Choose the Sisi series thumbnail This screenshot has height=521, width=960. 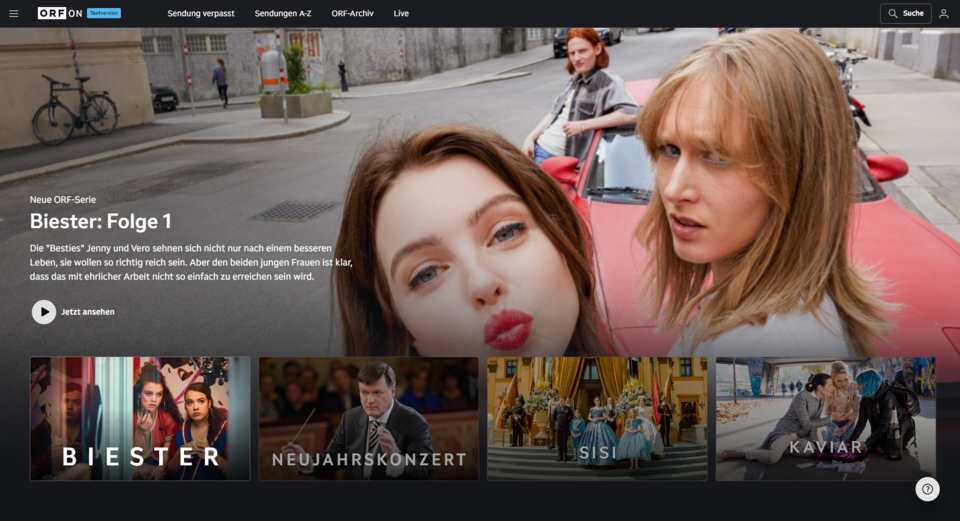(x=597, y=419)
